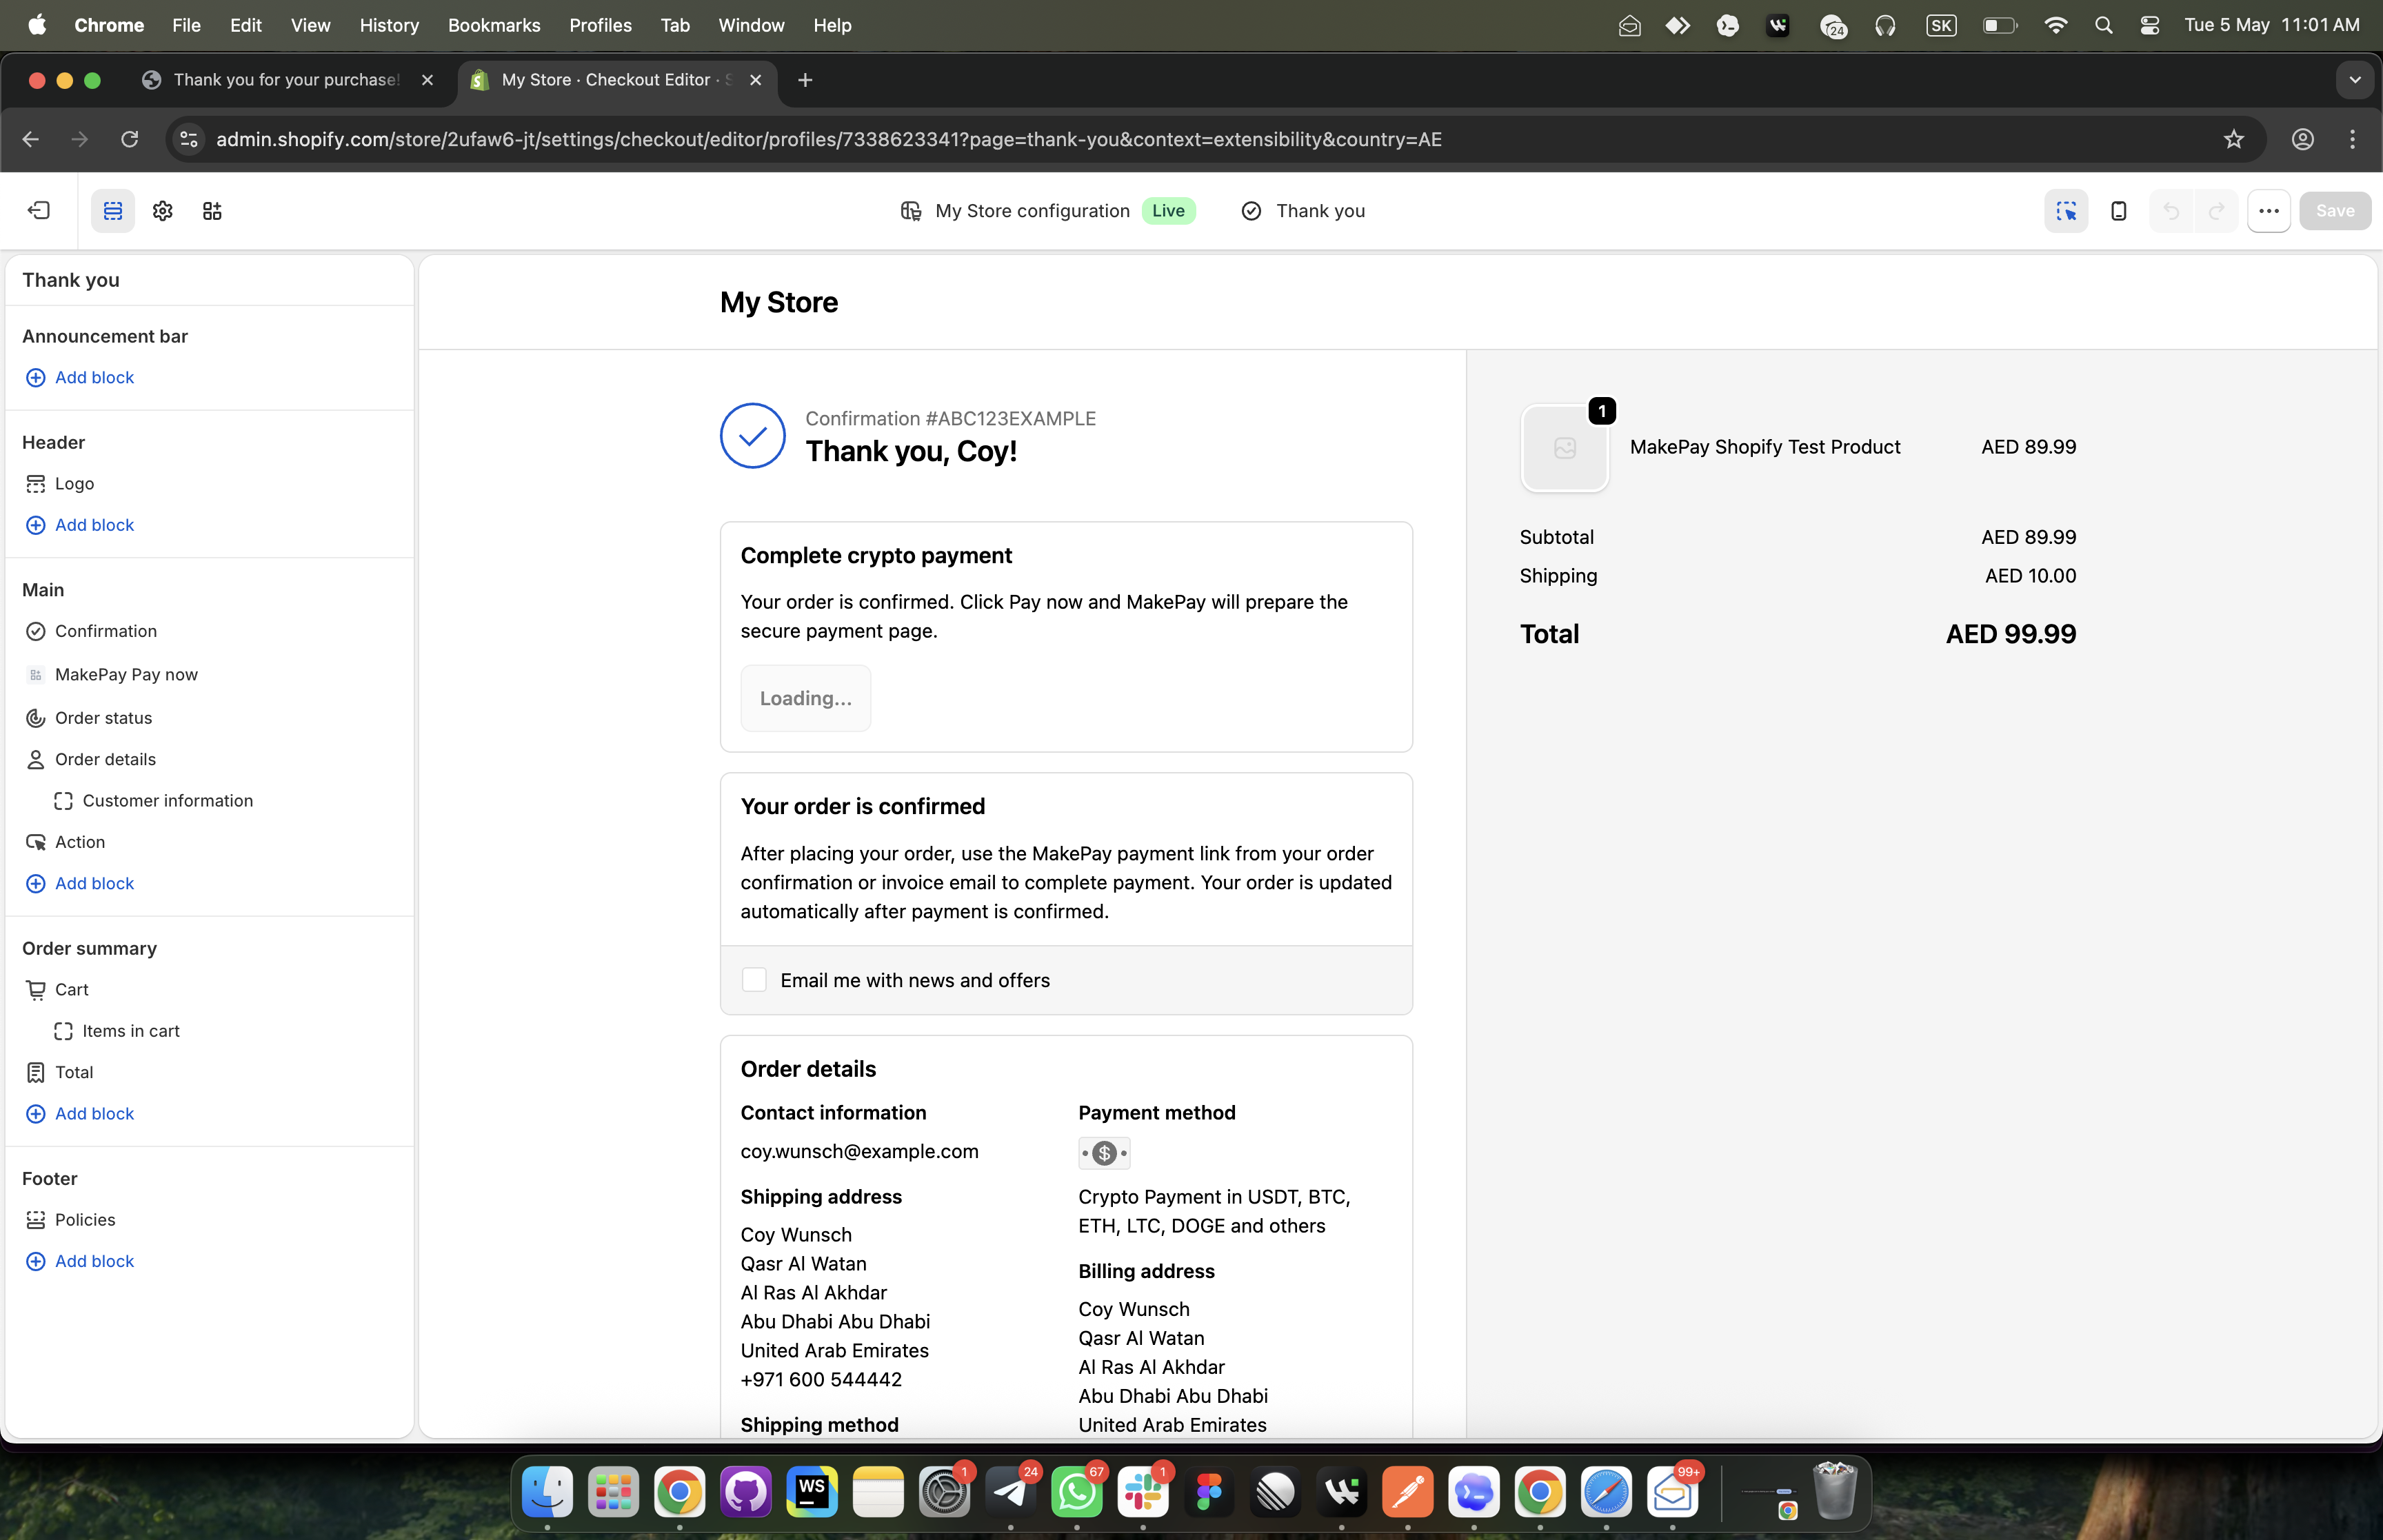
Task: Bookmark this page with the star
Action: pyautogui.click(x=2234, y=139)
